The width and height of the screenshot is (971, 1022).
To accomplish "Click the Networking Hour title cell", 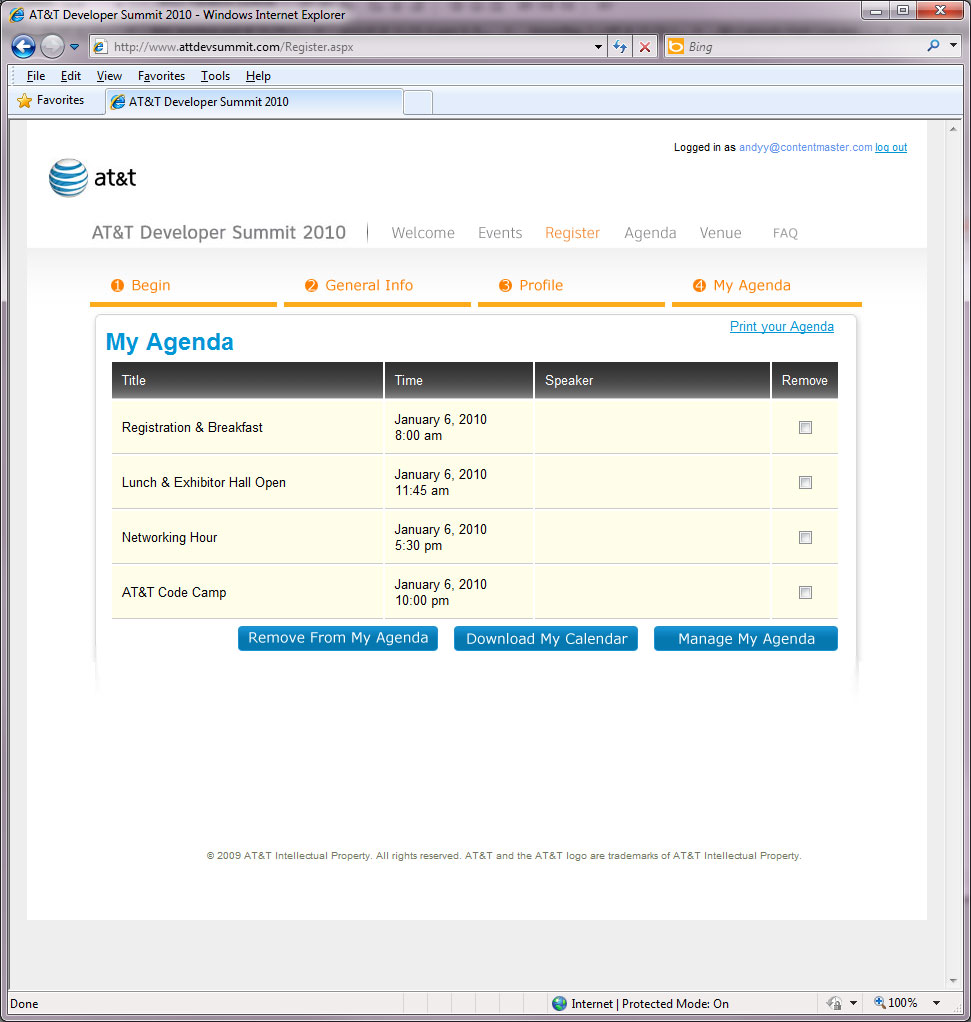I will pos(247,538).
